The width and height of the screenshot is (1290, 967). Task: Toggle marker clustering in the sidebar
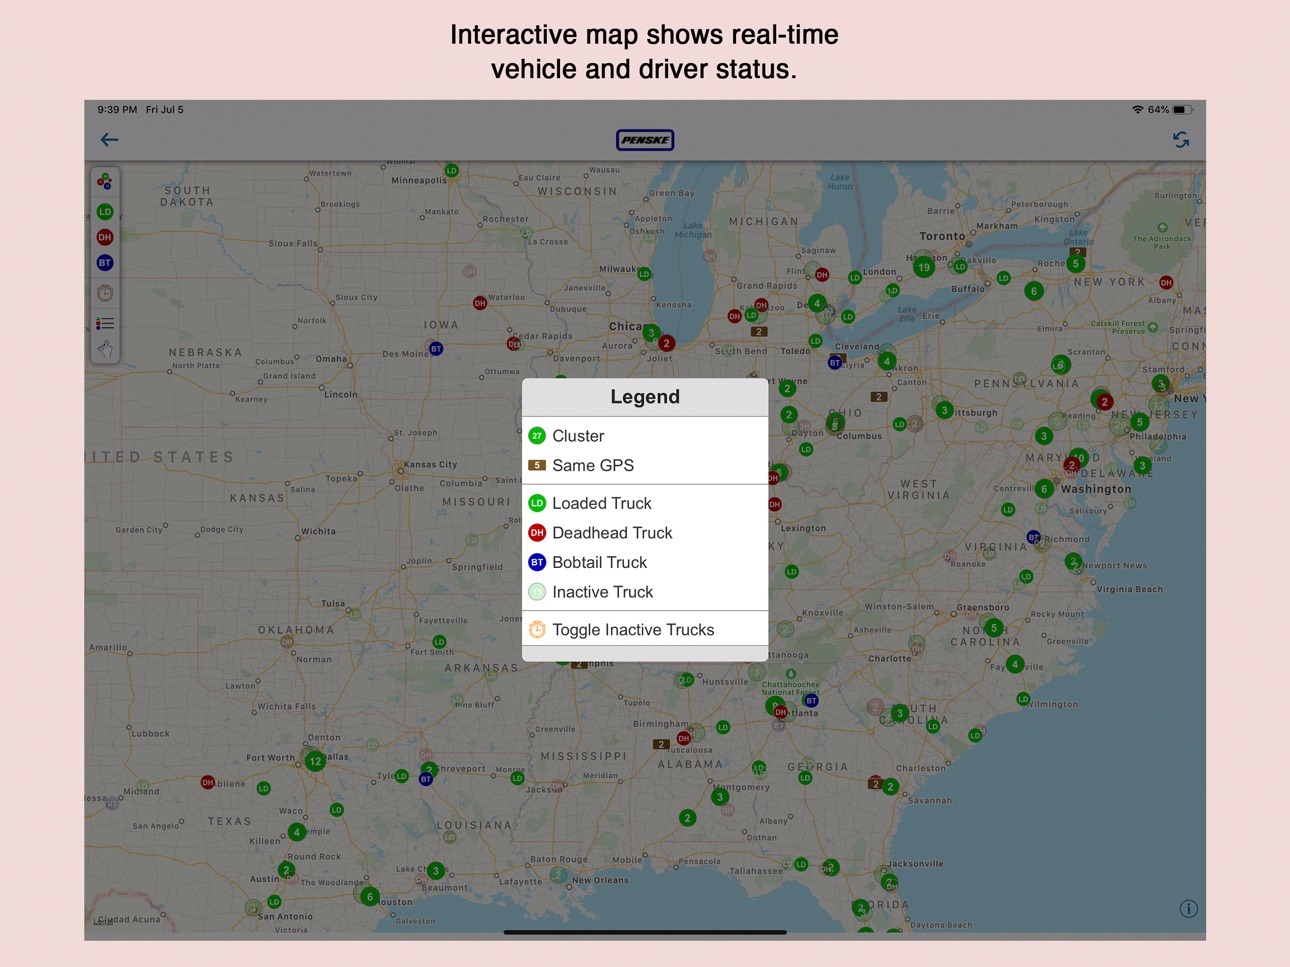click(x=105, y=182)
